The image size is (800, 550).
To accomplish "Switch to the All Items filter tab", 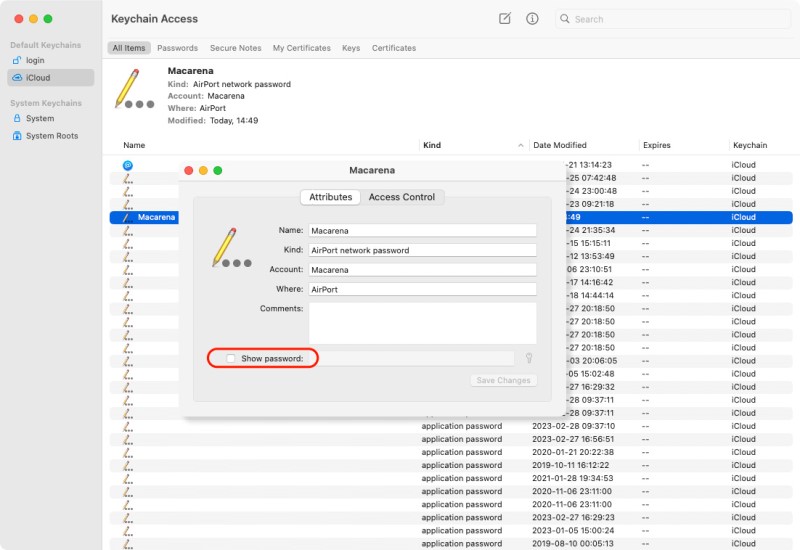I will pos(129,48).
